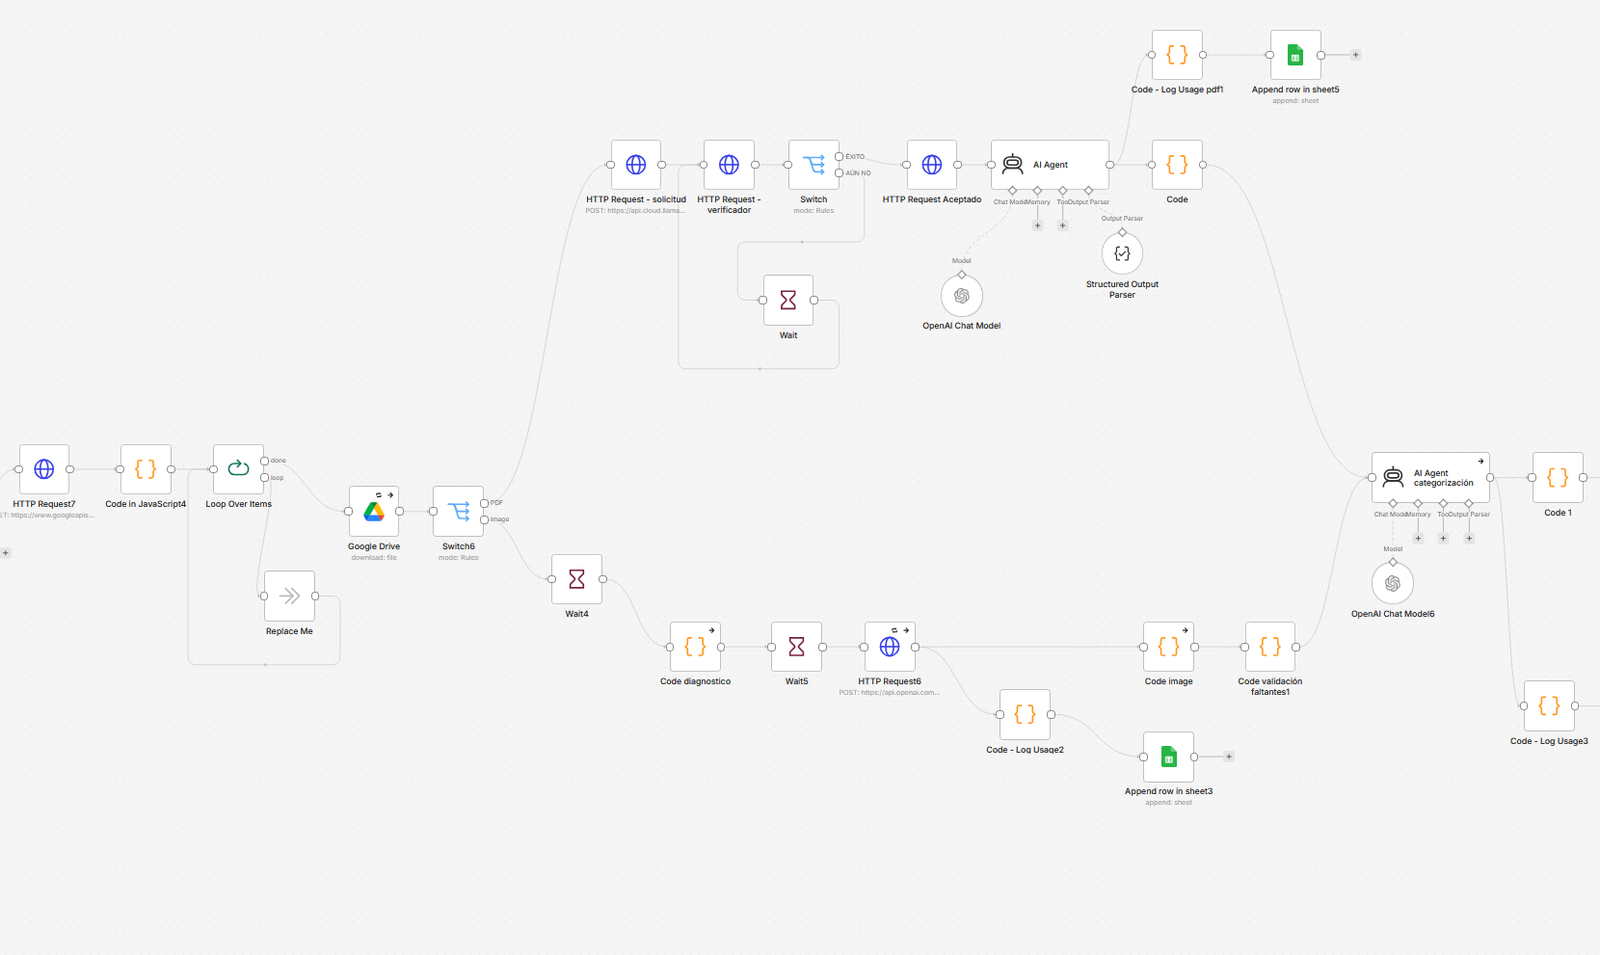Select the HTTP Request7 node
This screenshot has height=955, width=1600.
[44, 469]
